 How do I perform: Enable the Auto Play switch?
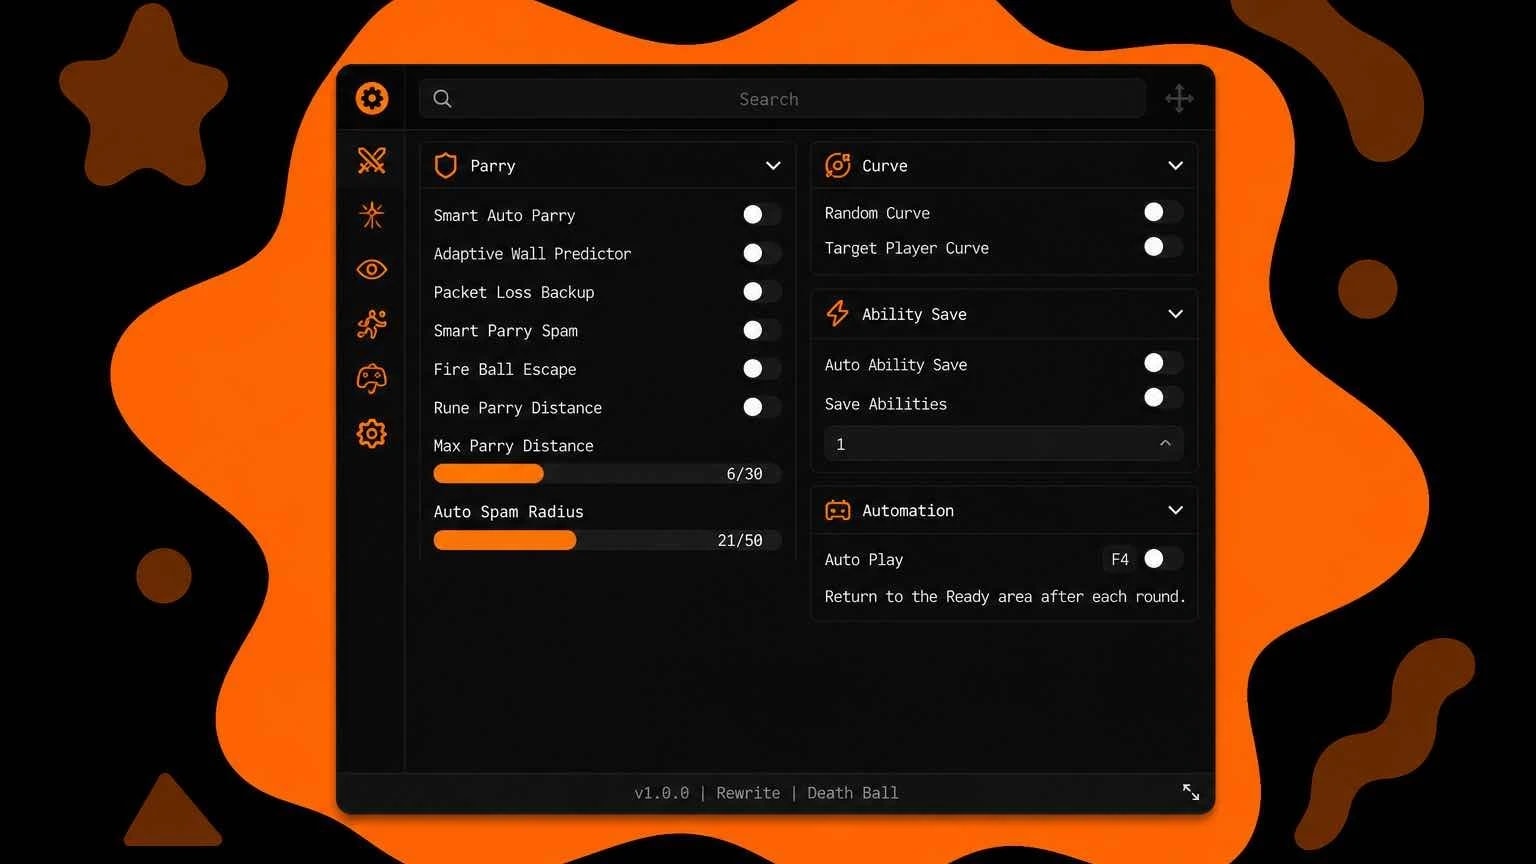coord(1162,559)
